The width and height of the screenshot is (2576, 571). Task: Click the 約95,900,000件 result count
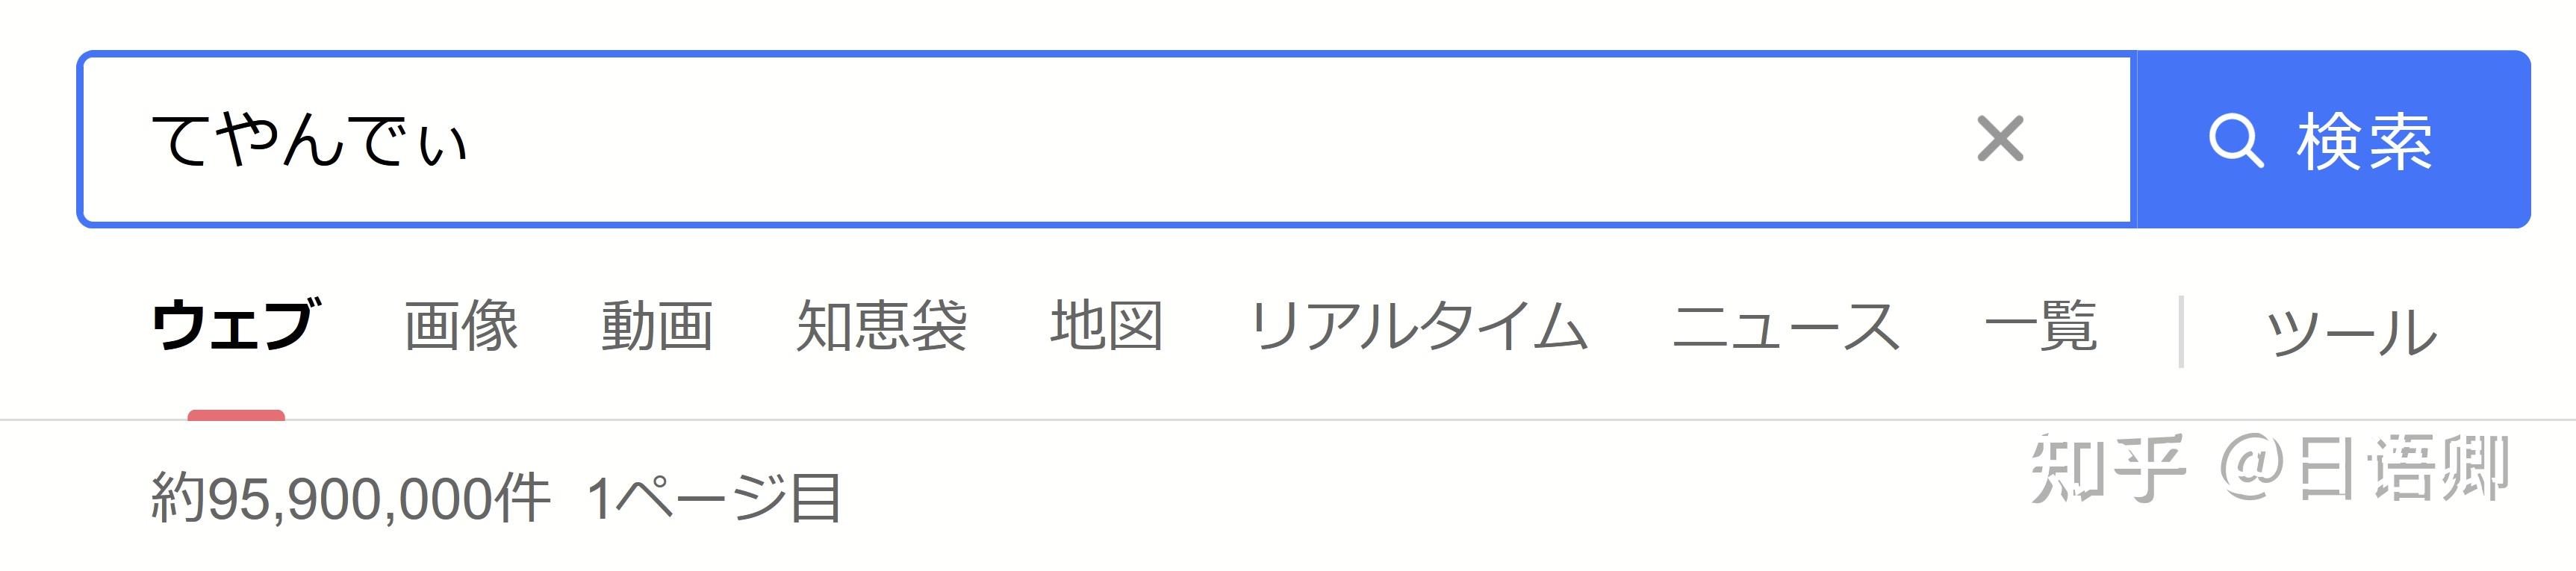[351, 498]
